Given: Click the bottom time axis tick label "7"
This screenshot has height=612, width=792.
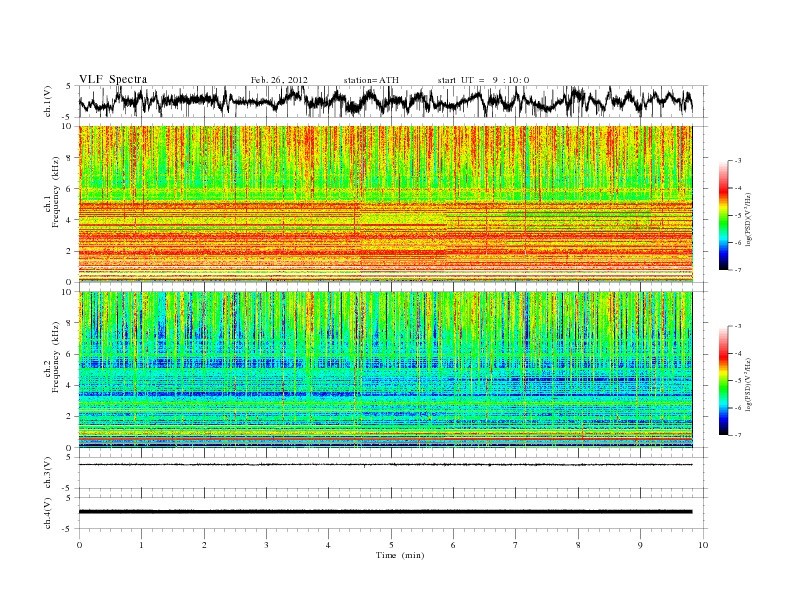Looking at the screenshot, I should coord(516,545).
